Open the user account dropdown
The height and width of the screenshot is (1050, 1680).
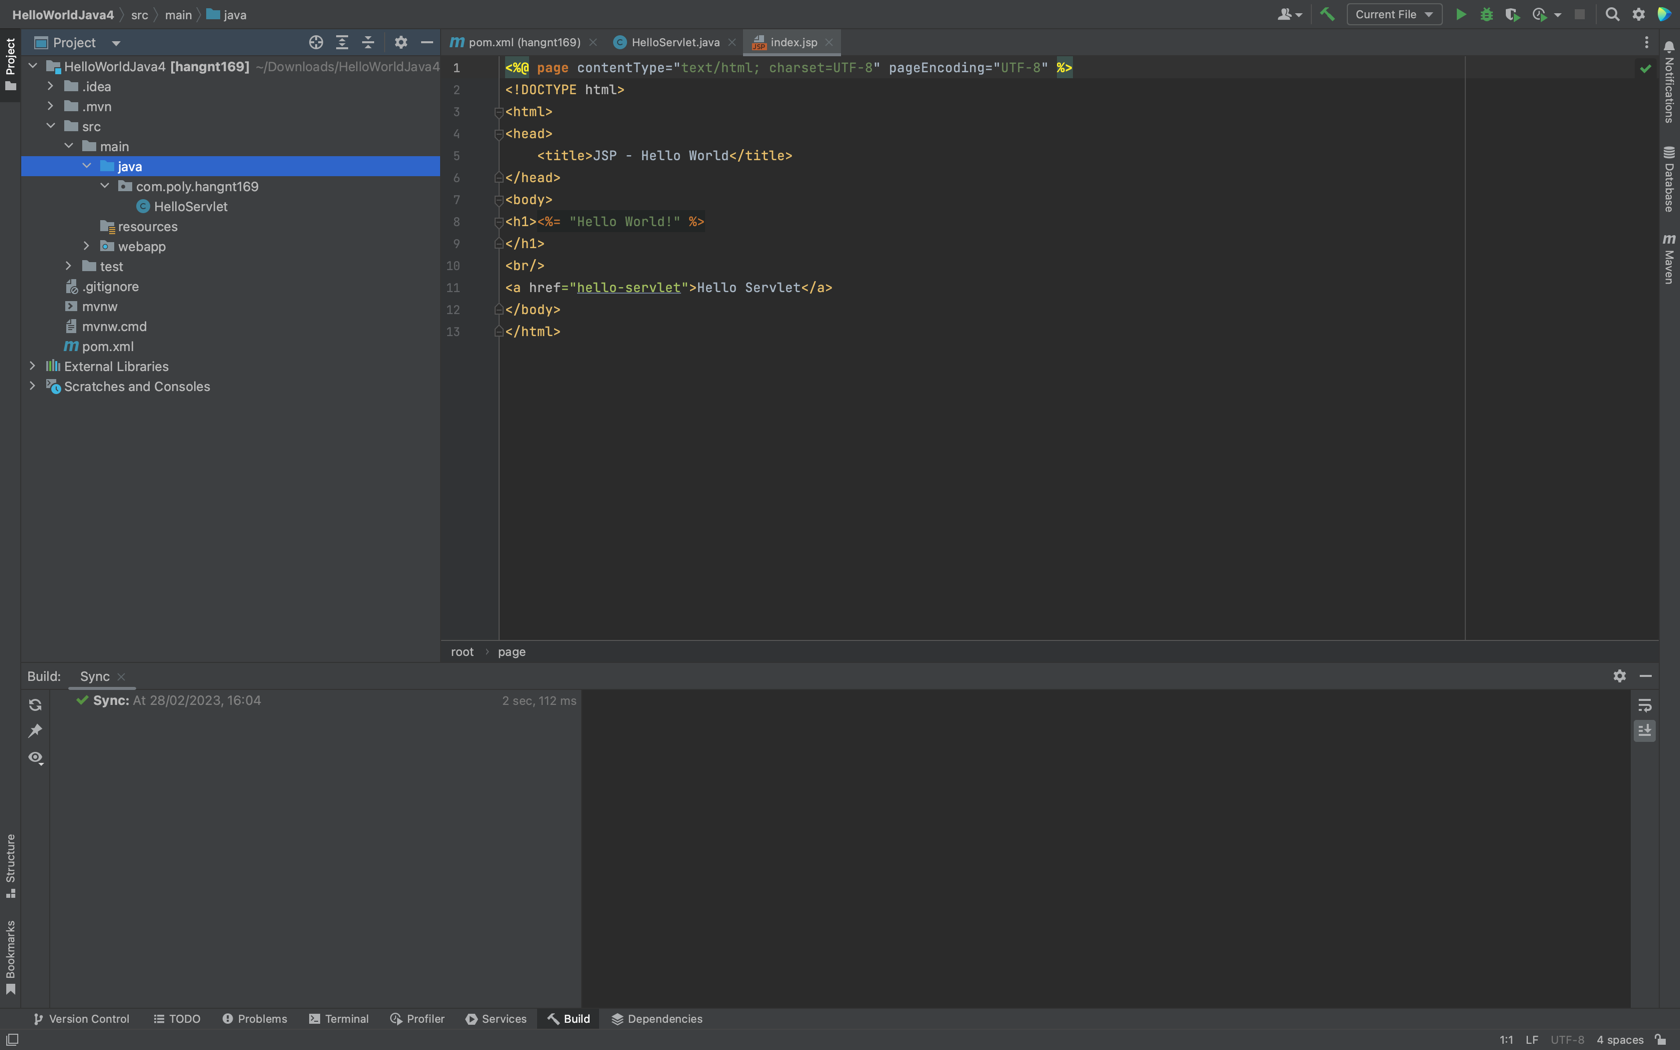pyautogui.click(x=1289, y=14)
